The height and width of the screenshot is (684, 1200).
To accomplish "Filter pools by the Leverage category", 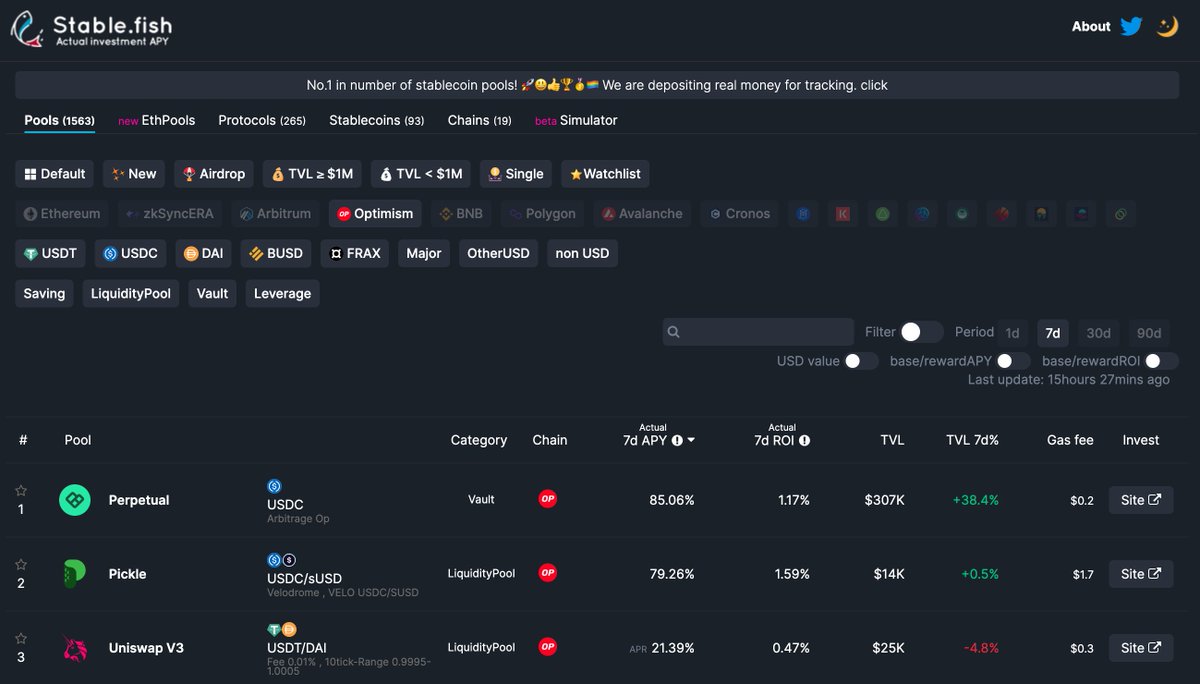I will point(282,294).
